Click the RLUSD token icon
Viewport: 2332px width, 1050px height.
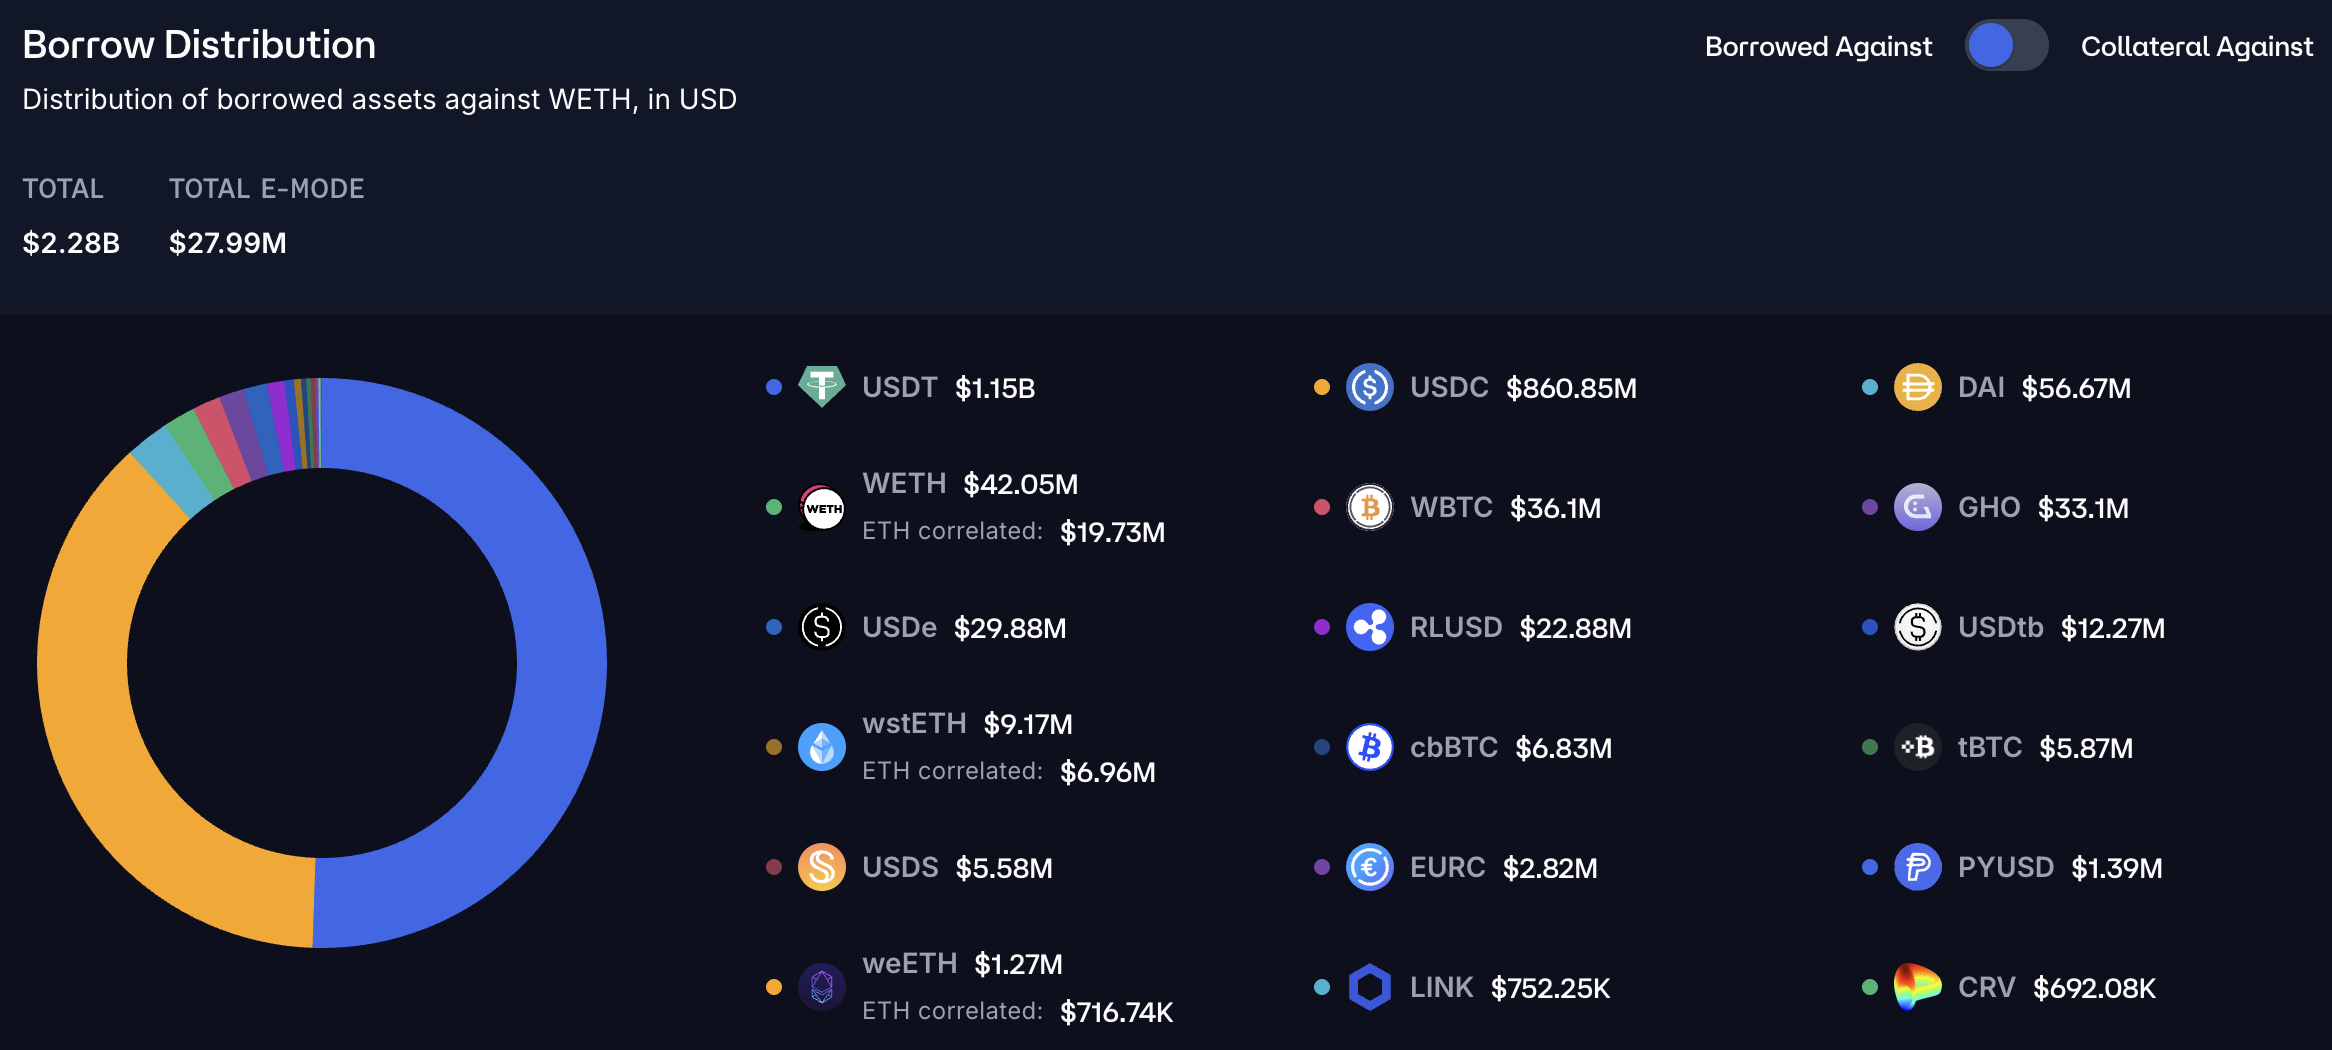[x=1370, y=627]
